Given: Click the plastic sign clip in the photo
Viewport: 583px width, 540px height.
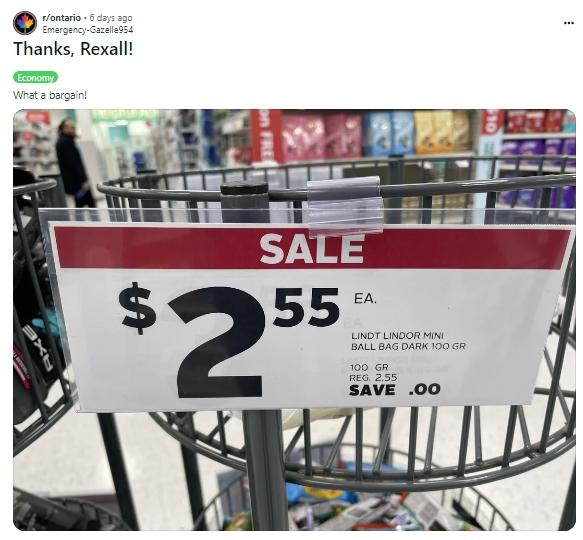Looking at the screenshot, I should (345, 207).
